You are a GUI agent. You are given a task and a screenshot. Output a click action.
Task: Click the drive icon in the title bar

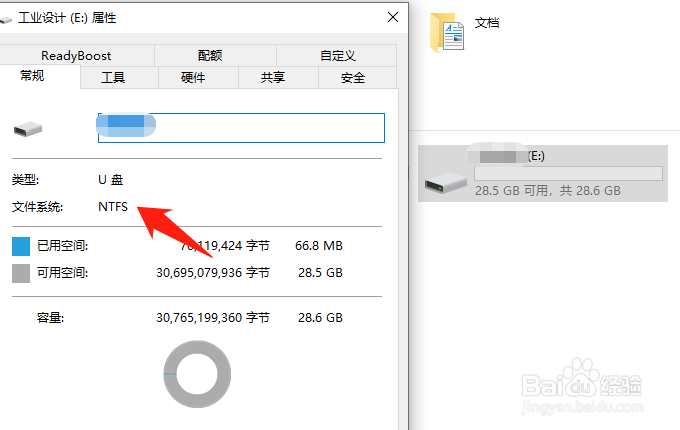point(6,19)
